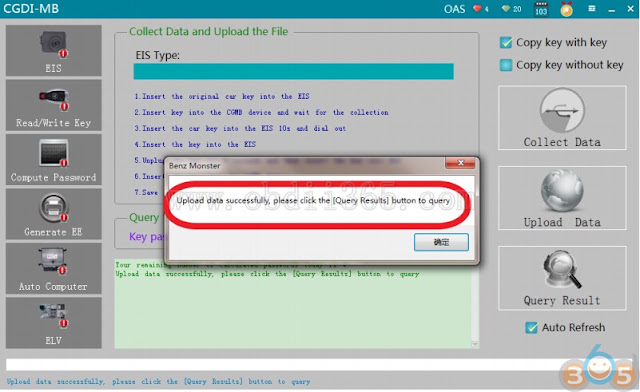
Task: Click the log scrollbar down arrow
Action: pyautogui.click(x=475, y=344)
